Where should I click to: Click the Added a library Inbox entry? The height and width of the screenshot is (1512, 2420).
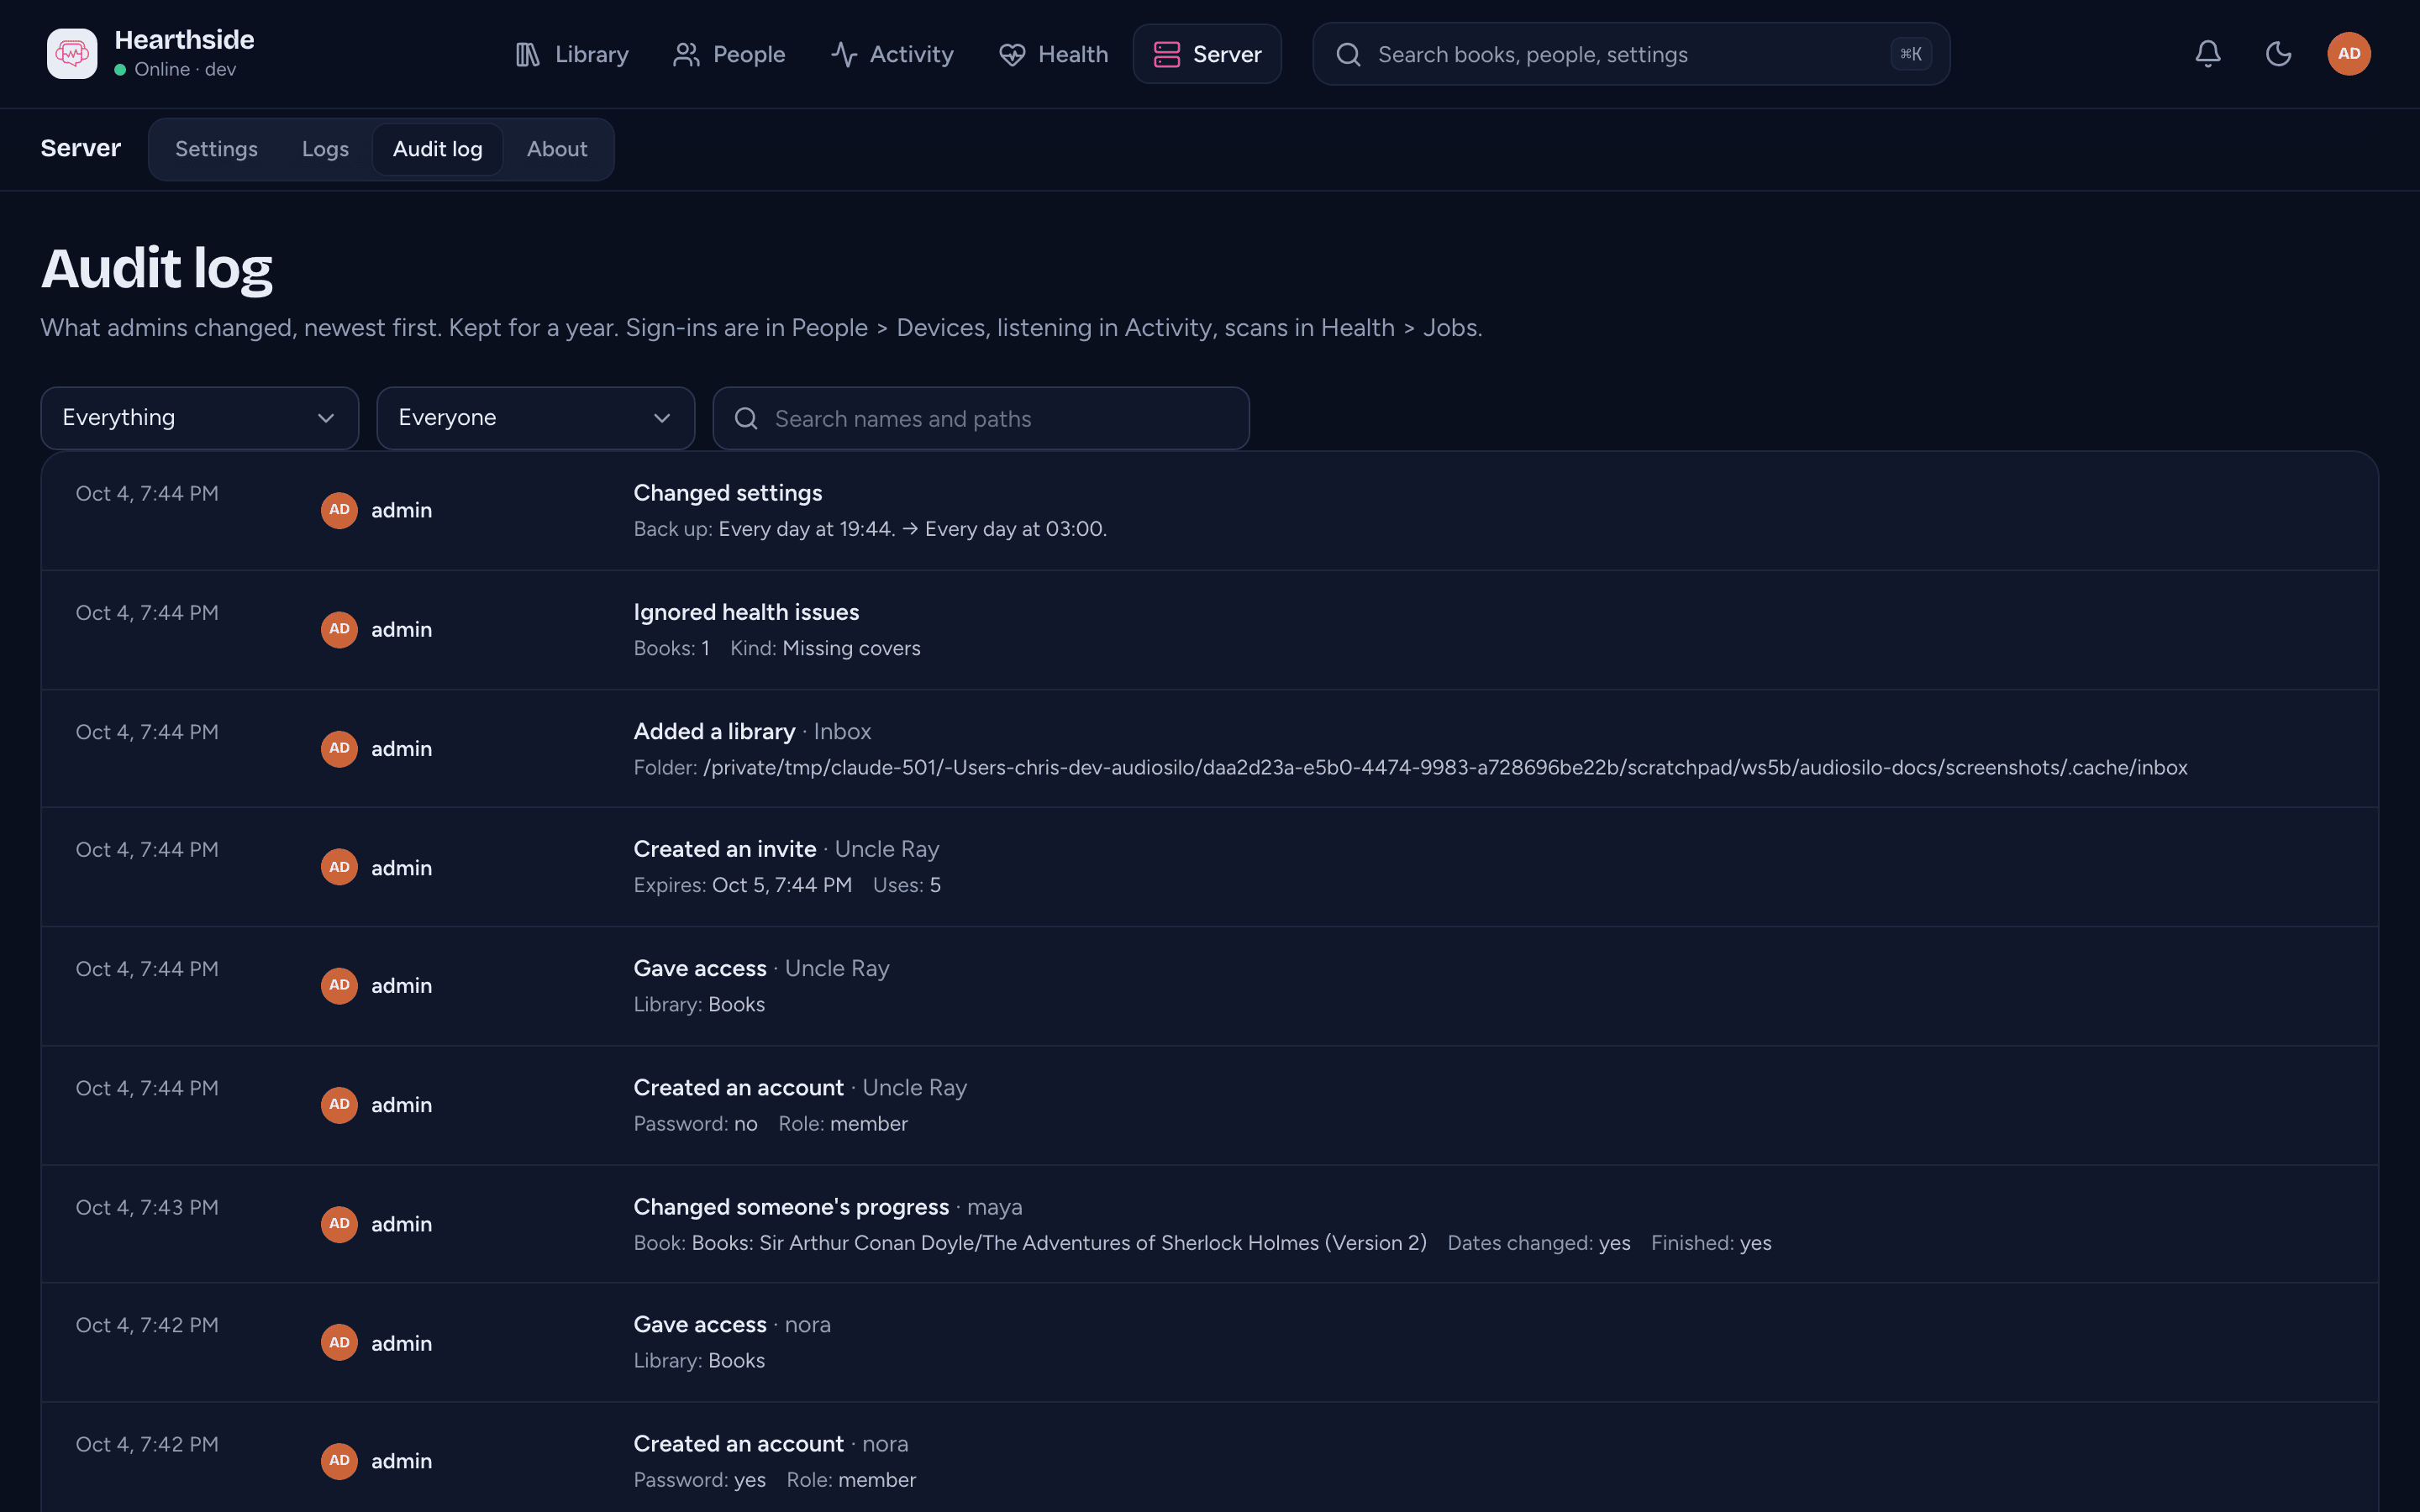click(x=1209, y=749)
